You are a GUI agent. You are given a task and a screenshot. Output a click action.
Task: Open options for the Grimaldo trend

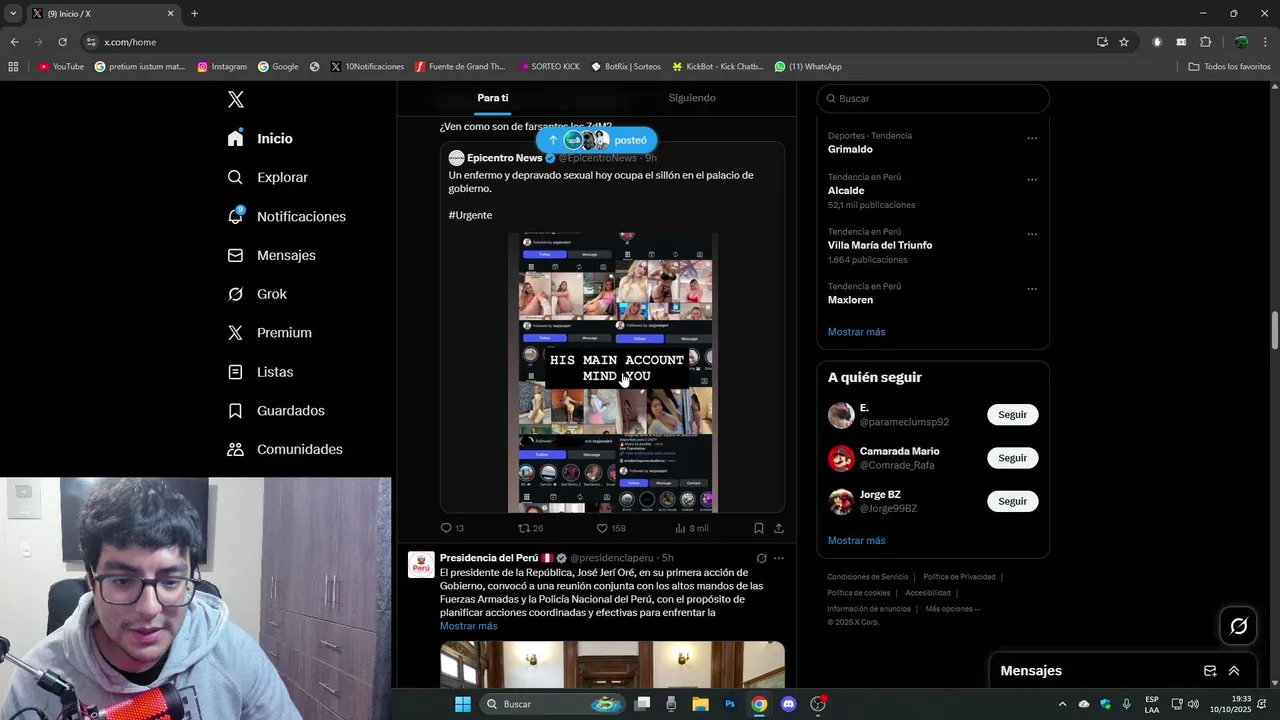[x=1032, y=139]
